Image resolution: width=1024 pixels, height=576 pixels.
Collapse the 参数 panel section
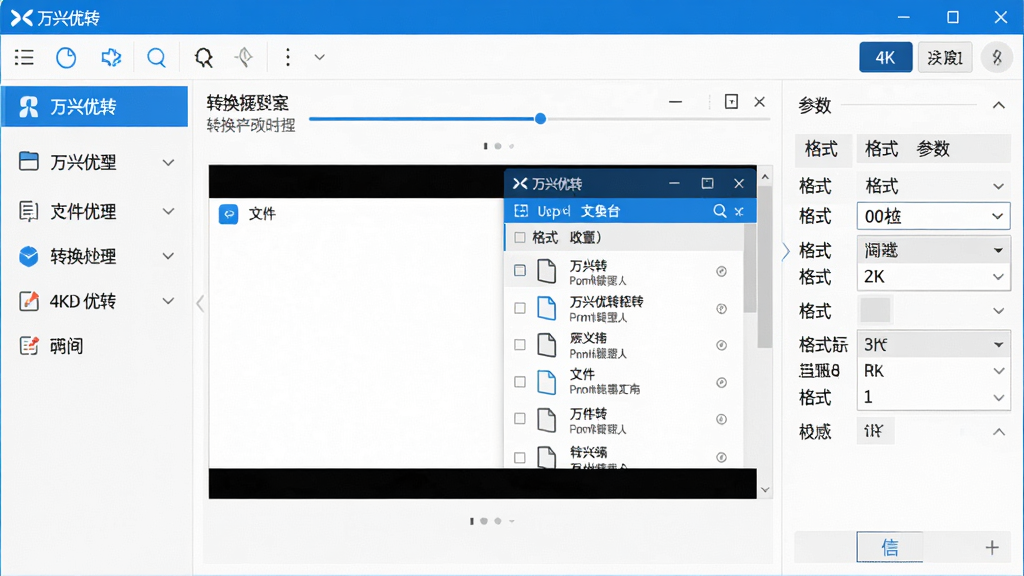click(x=999, y=105)
